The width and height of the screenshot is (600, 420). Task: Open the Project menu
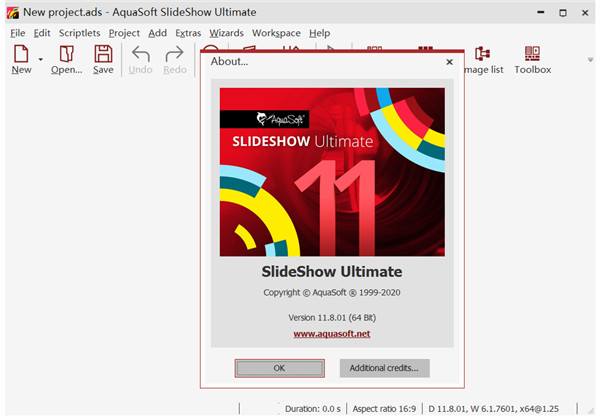124,33
